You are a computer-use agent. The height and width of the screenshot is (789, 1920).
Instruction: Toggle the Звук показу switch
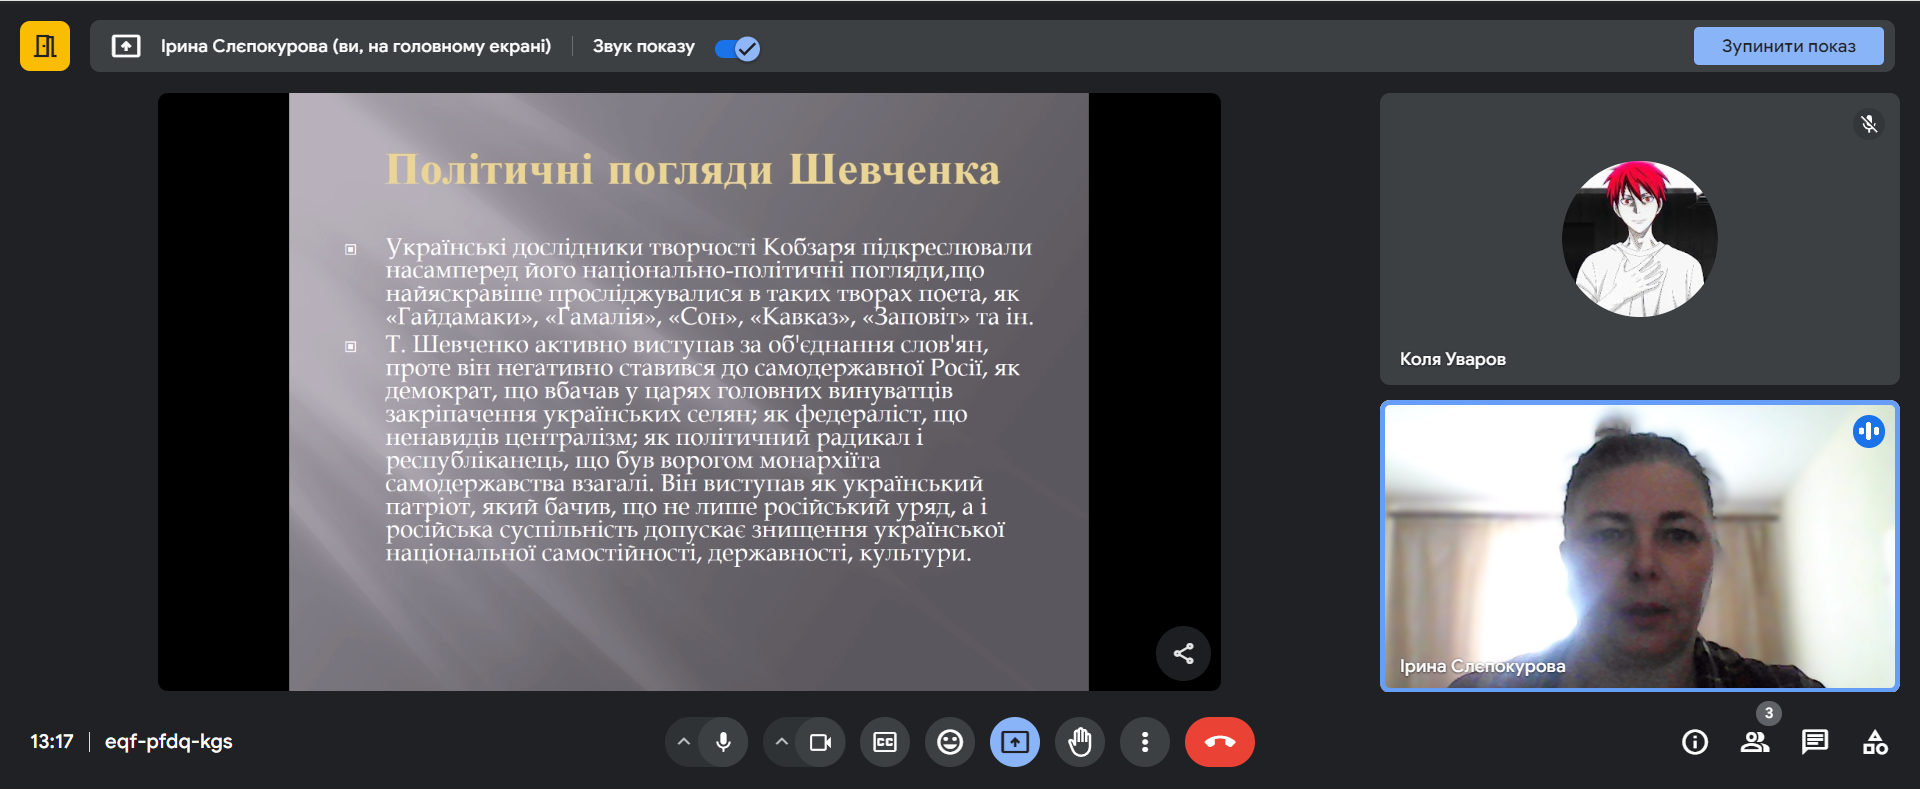point(738,48)
